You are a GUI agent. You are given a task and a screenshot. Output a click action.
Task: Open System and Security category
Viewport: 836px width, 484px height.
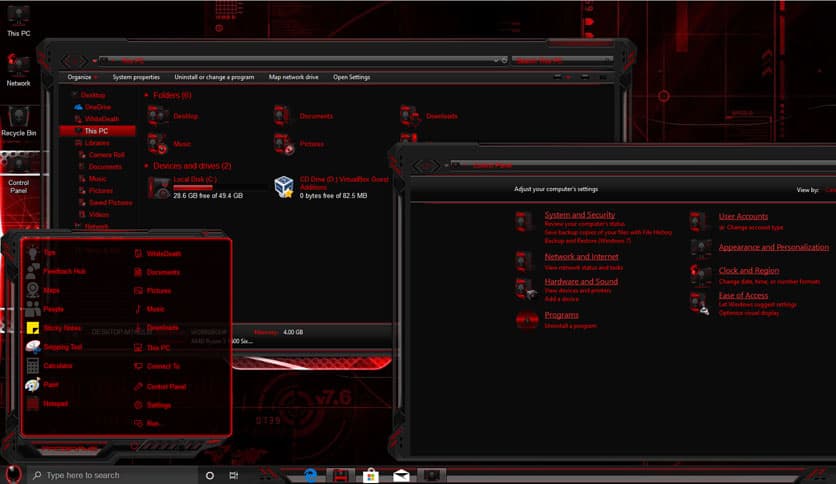point(580,215)
